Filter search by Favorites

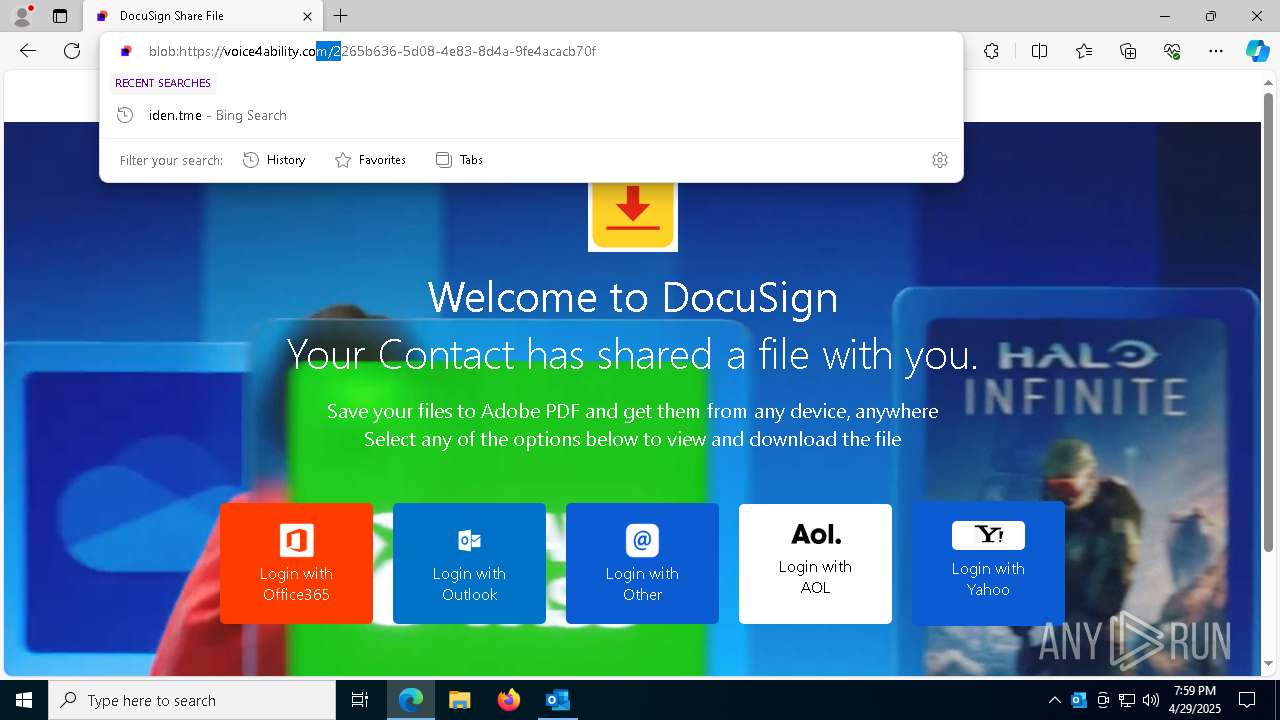click(x=370, y=160)
